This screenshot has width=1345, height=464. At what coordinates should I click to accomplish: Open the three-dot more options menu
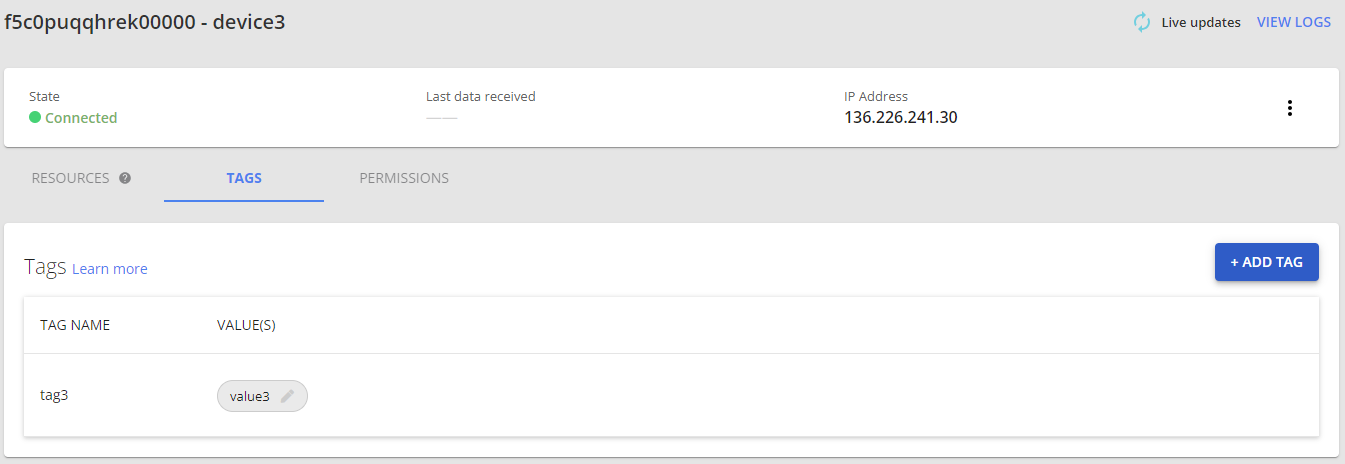coord(1290,108)
